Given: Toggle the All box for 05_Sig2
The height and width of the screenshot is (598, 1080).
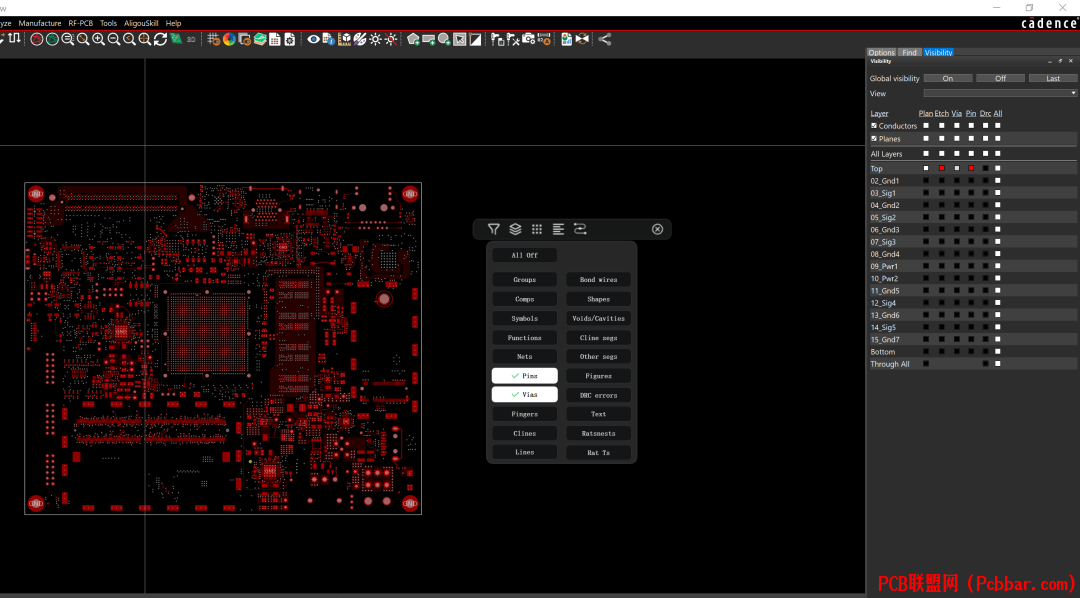Looking at the screenshot, I should pos(998,217).
